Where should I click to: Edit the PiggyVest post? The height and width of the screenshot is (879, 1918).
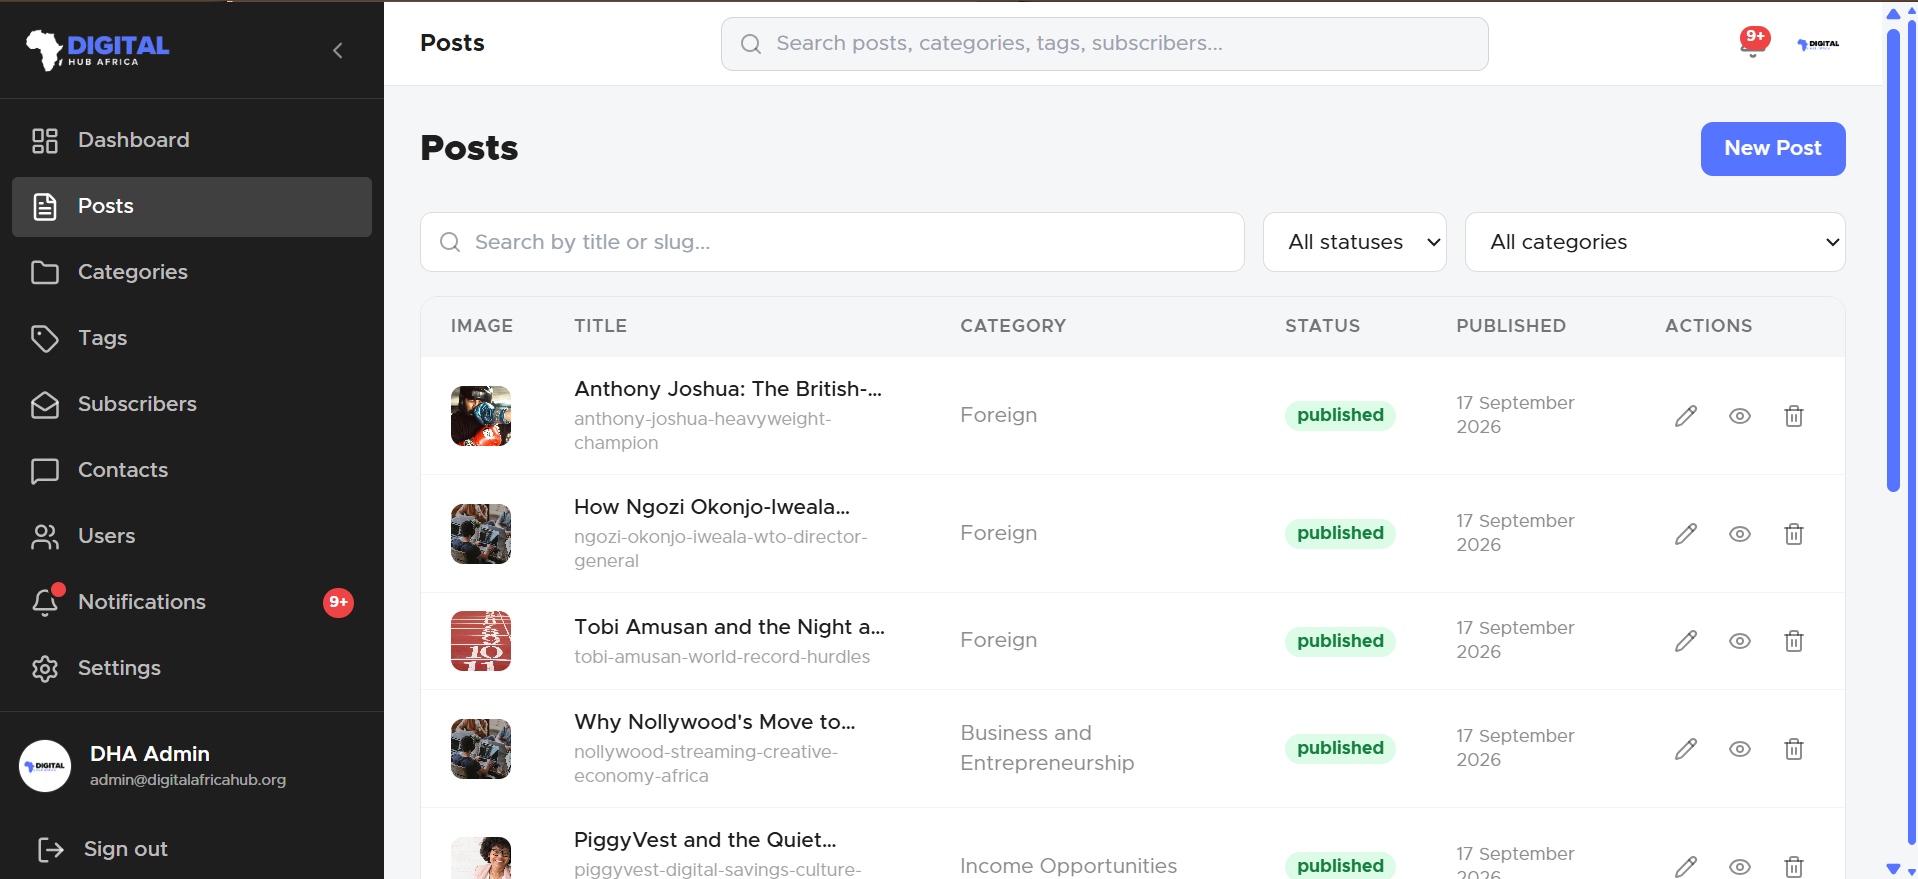coord(1686,866)
